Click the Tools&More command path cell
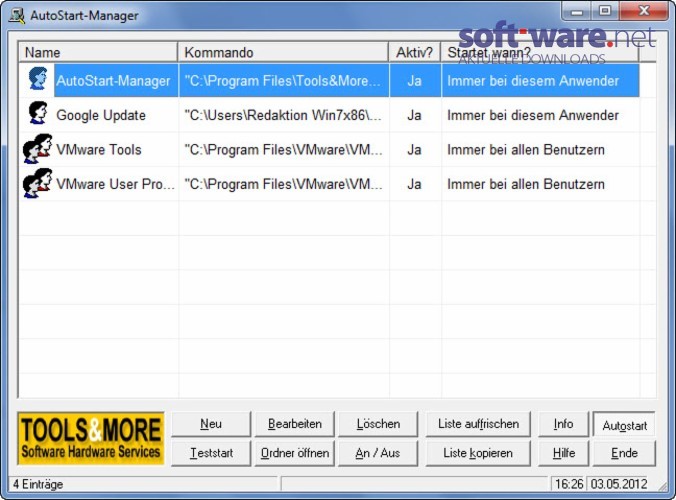The width and height of the screenshot is (676, 500). (x=283, y=81)
